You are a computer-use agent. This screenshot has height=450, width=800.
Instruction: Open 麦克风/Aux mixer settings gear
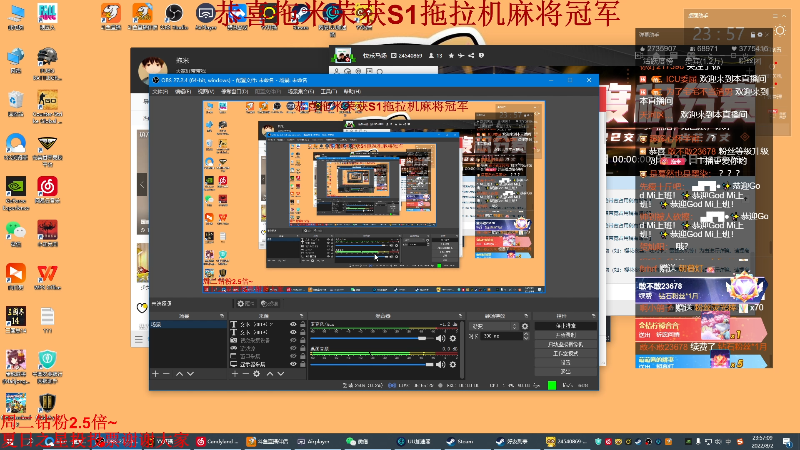pos(453,338)
